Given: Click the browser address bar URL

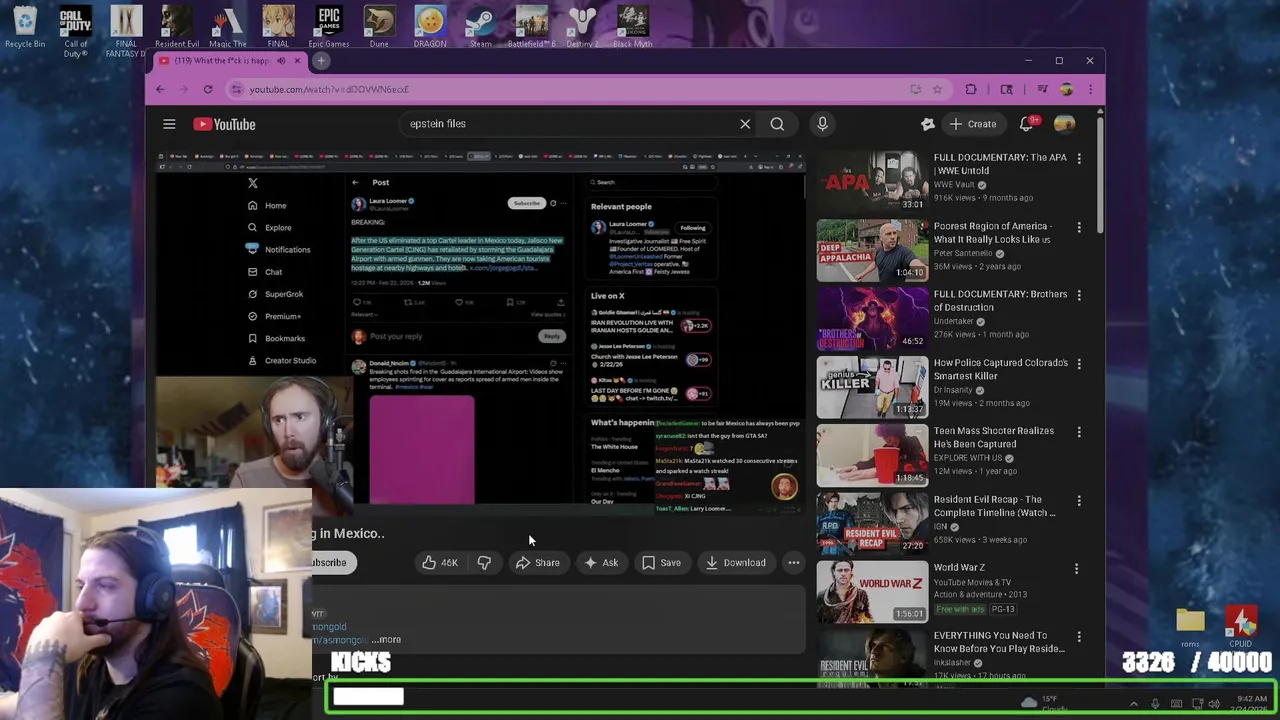Looking at the screenshot, I should click(329, 89).
